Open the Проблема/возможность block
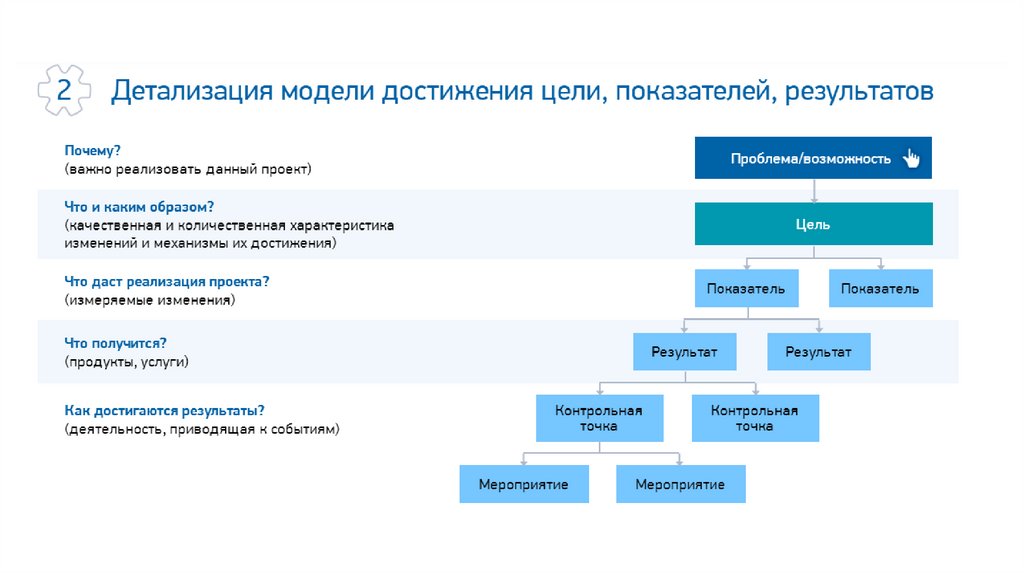 (813, 157)
